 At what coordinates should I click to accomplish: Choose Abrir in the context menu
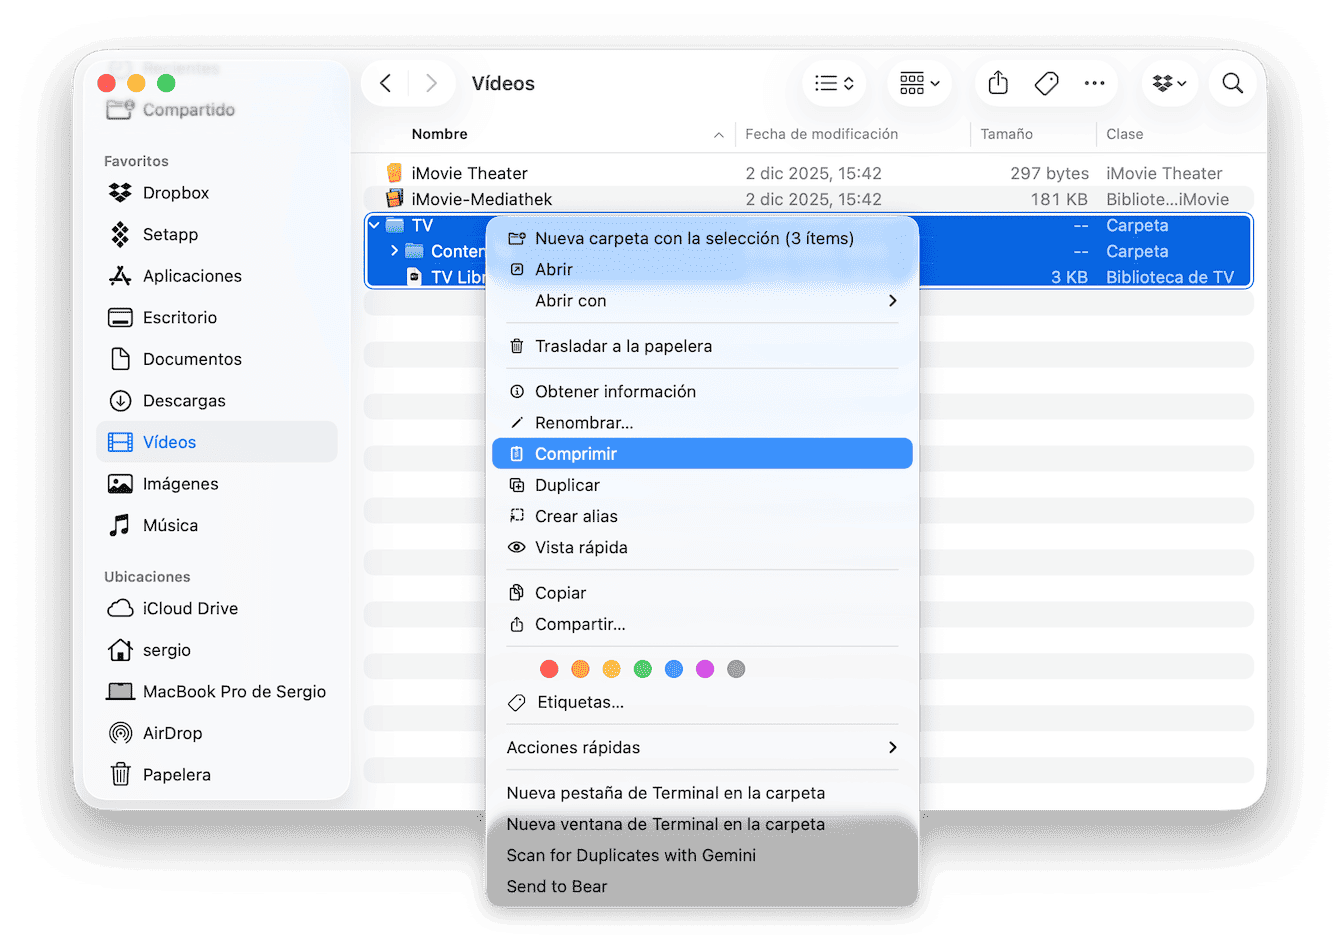pyautogui.click(x=702, y=270)
